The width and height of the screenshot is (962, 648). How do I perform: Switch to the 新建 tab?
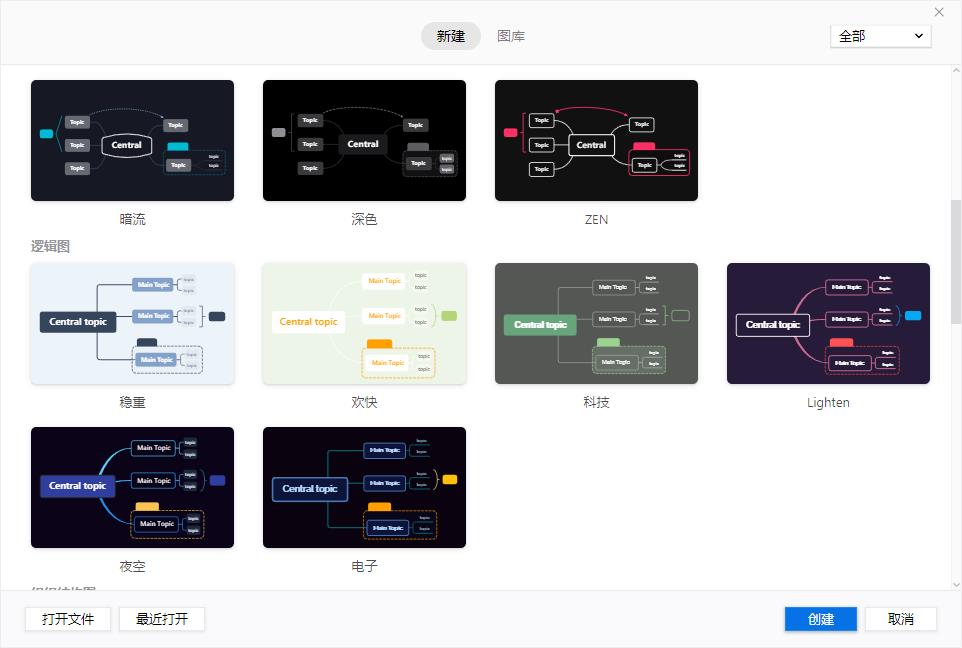(x=451, y=36)
